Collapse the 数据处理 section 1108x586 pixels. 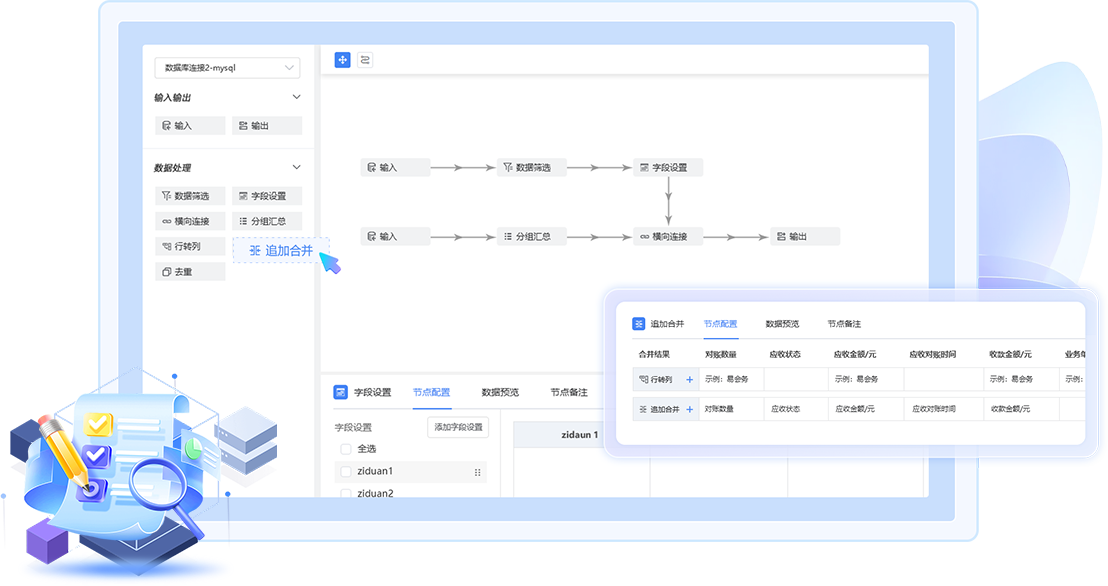296,167
